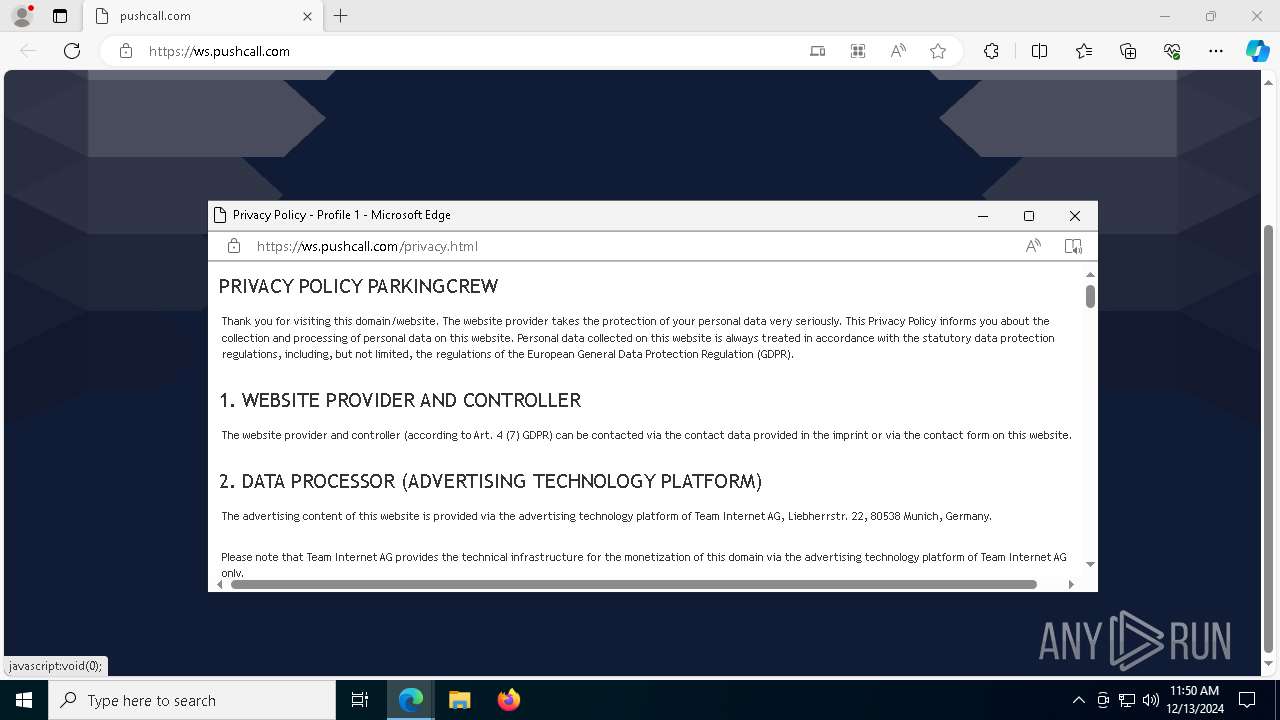Viewport: 1280px width, 720px height.
Task: Open the Extensions puzzle icon
Action: tap(991, 51)
